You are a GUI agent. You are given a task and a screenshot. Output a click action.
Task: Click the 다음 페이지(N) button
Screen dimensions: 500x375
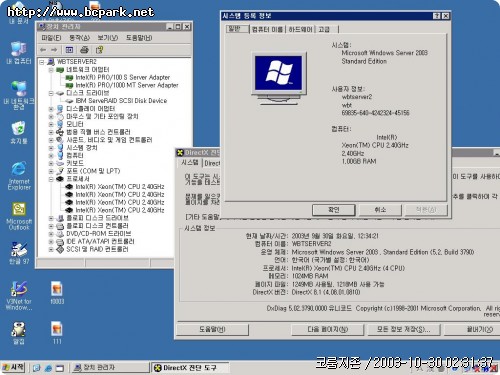328,329
